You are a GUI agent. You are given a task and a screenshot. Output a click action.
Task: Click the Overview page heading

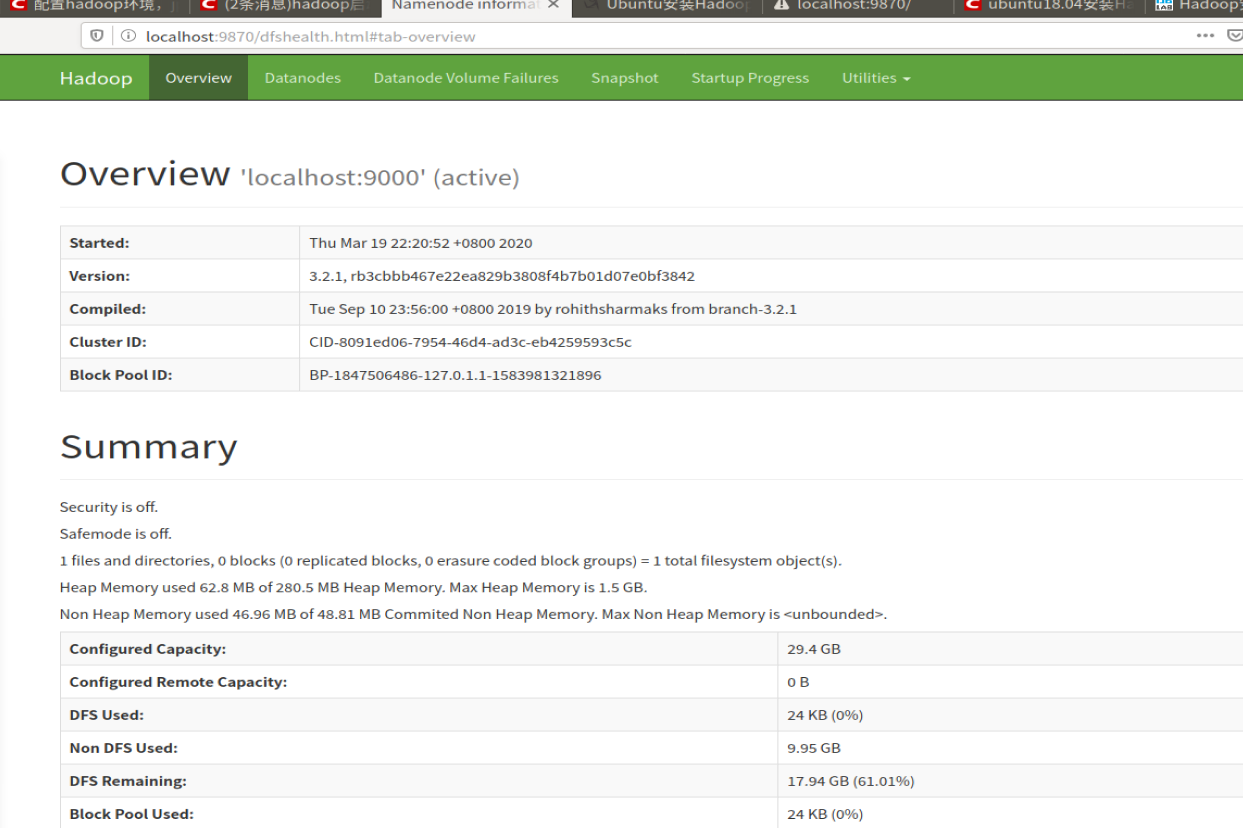point(145,174)
